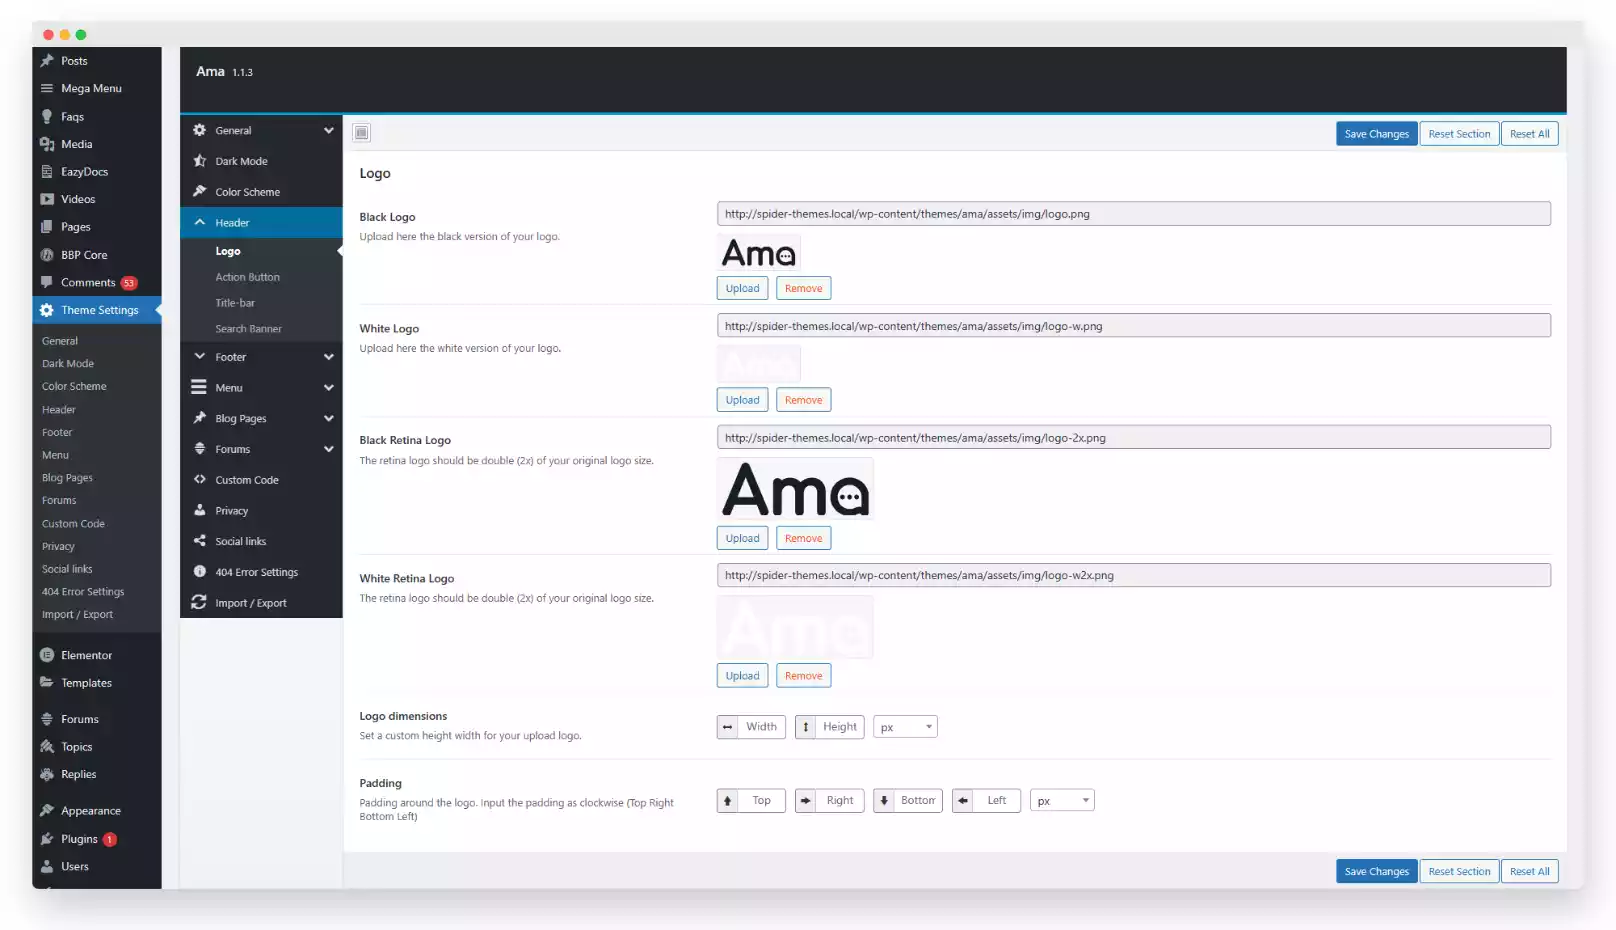Click the Dark Mode star icon

pos(199,161)
